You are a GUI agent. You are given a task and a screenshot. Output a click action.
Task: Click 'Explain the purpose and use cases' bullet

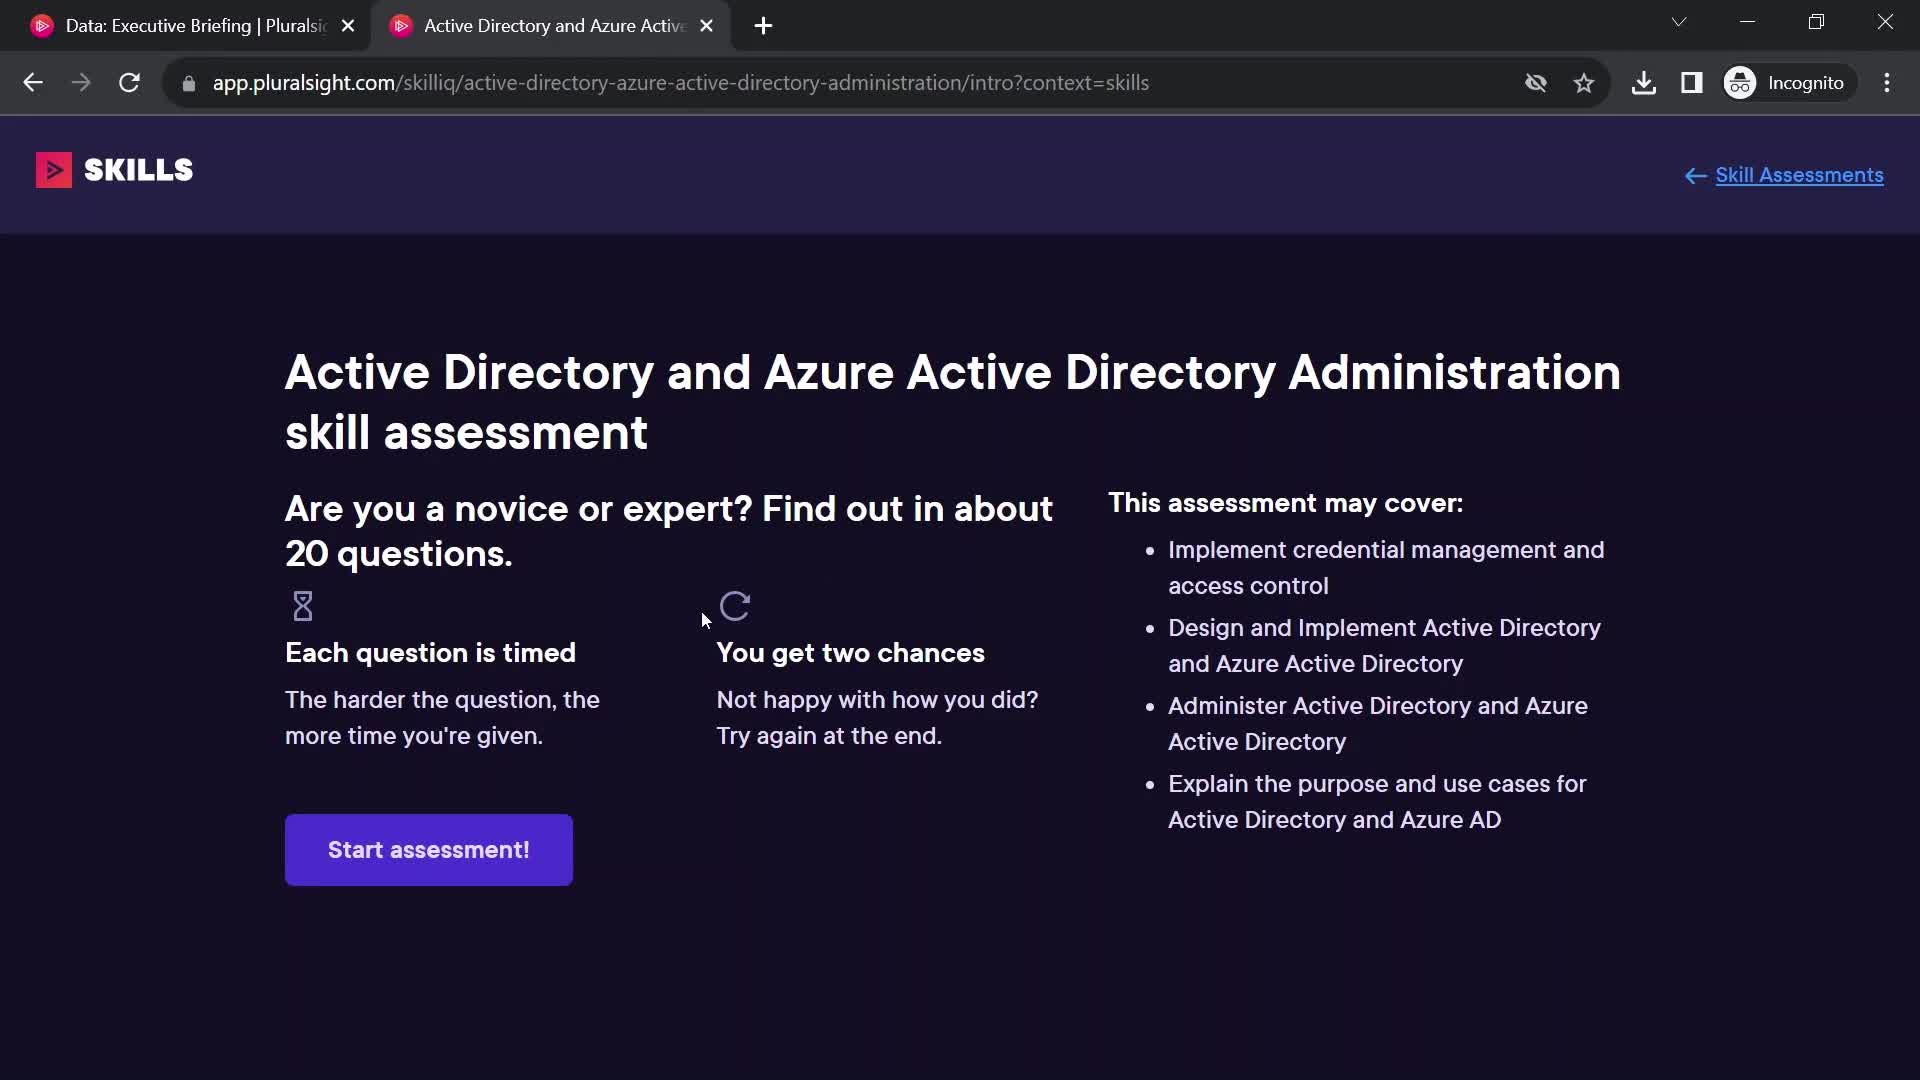tap(1377, 802)
